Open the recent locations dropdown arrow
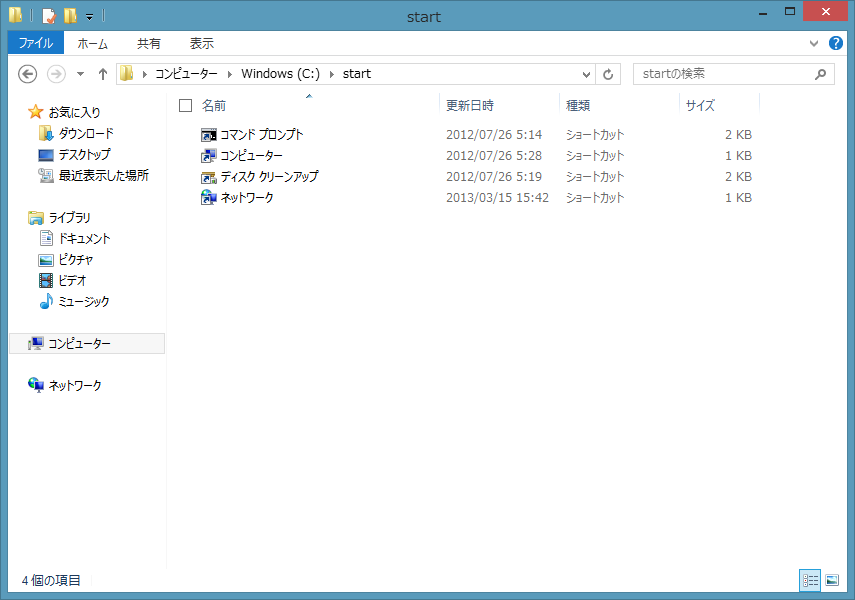Viewport: 855px width, 600px height. [80, 74]
